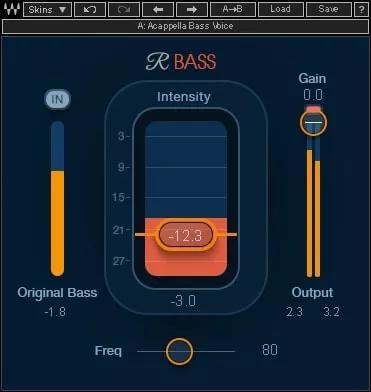Go to the previous preset arrow
Image resolution: width=371 pixels, height=392 pixels.
coord(158,9)
